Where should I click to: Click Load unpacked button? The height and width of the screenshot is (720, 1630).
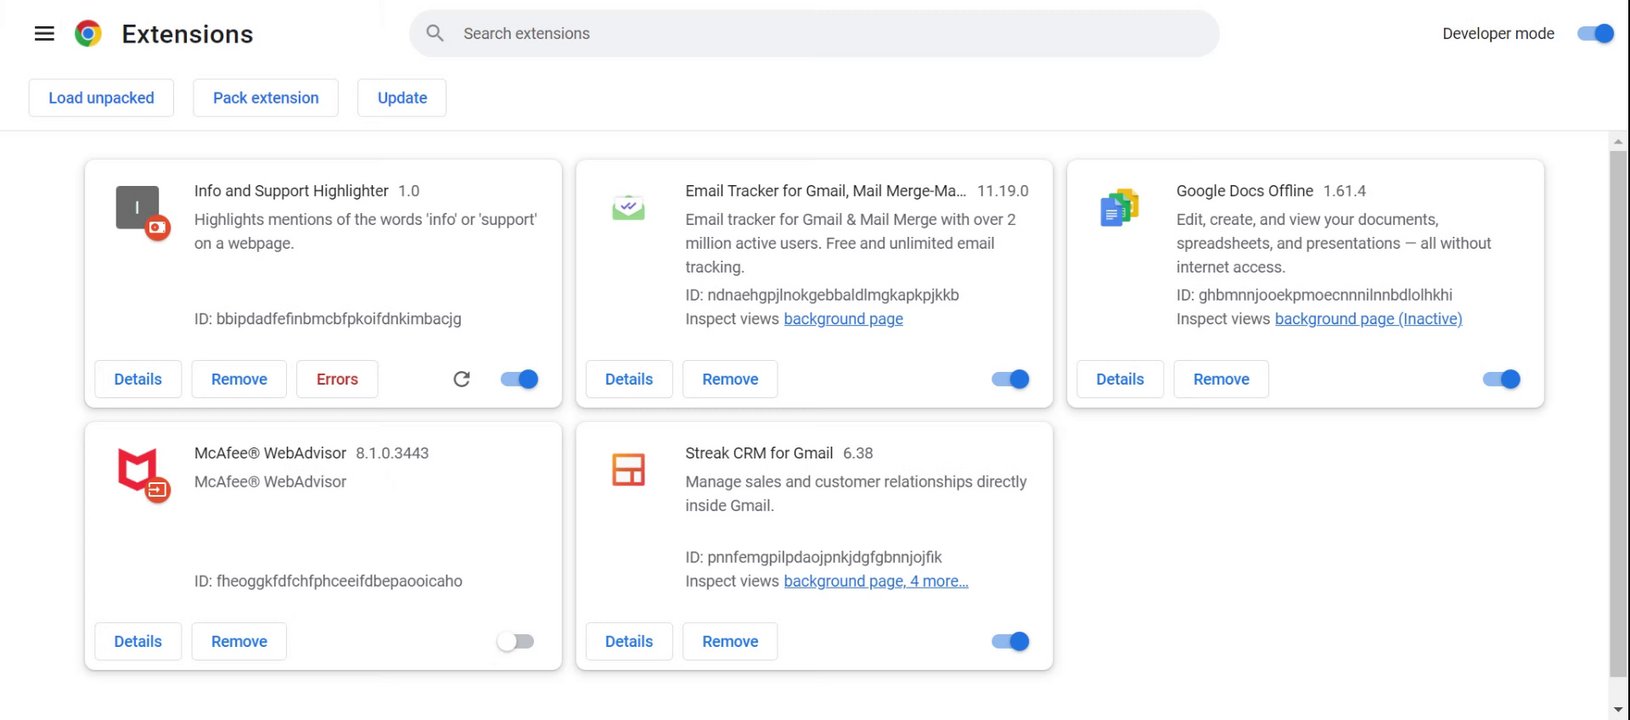click(x=101, y=98)
